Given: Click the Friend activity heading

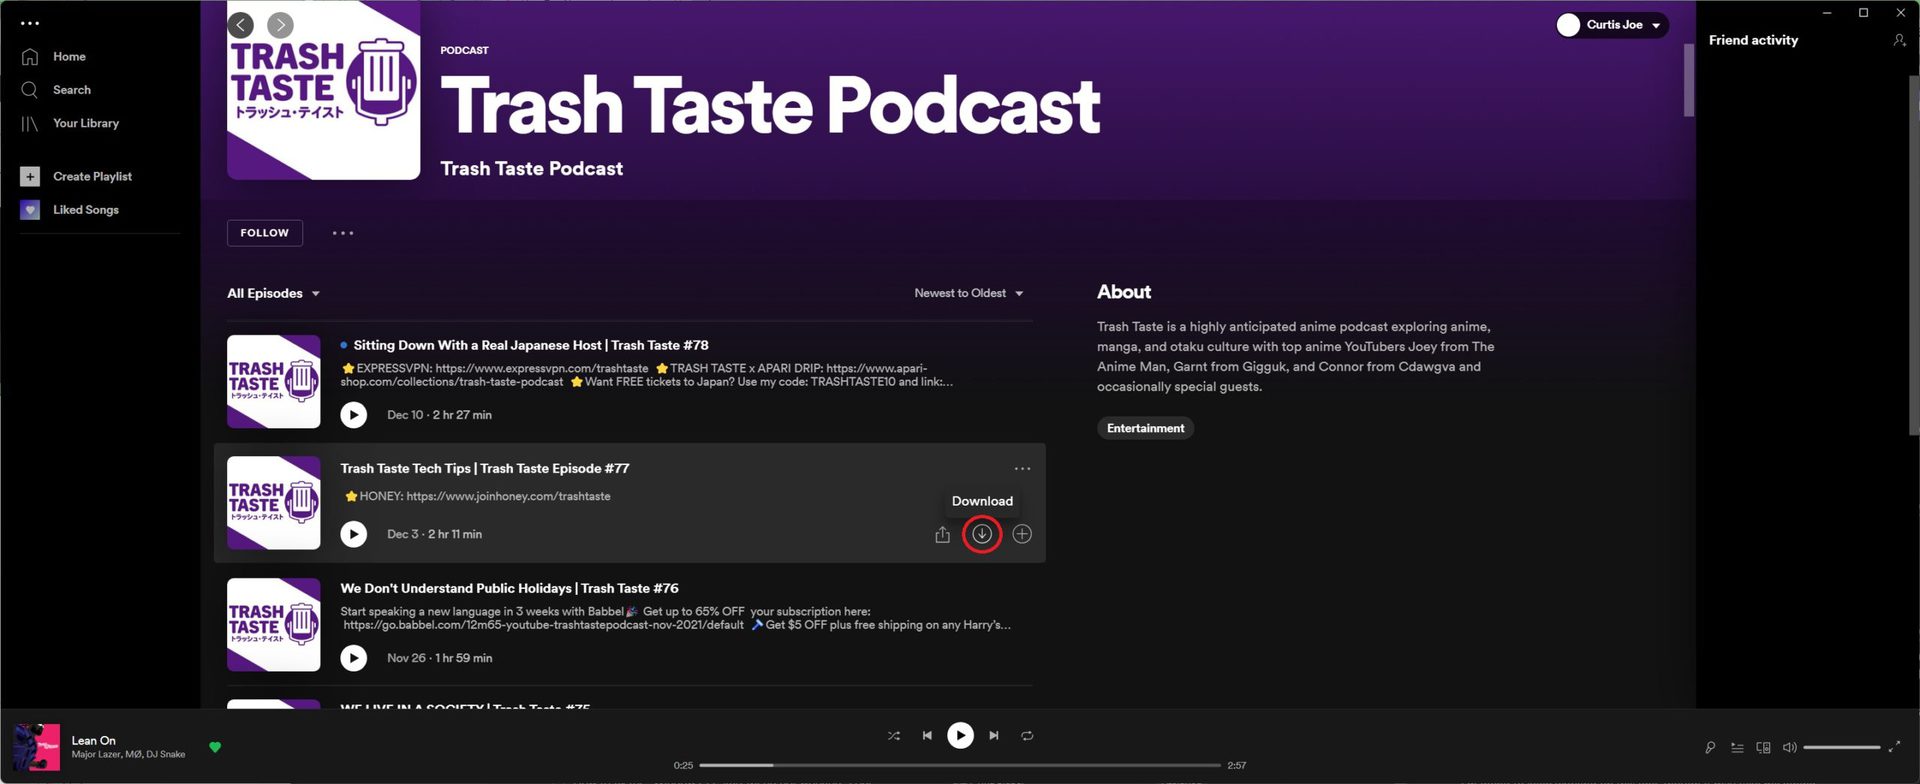Looking at the screenshot, I should [x=1753, y=41].
